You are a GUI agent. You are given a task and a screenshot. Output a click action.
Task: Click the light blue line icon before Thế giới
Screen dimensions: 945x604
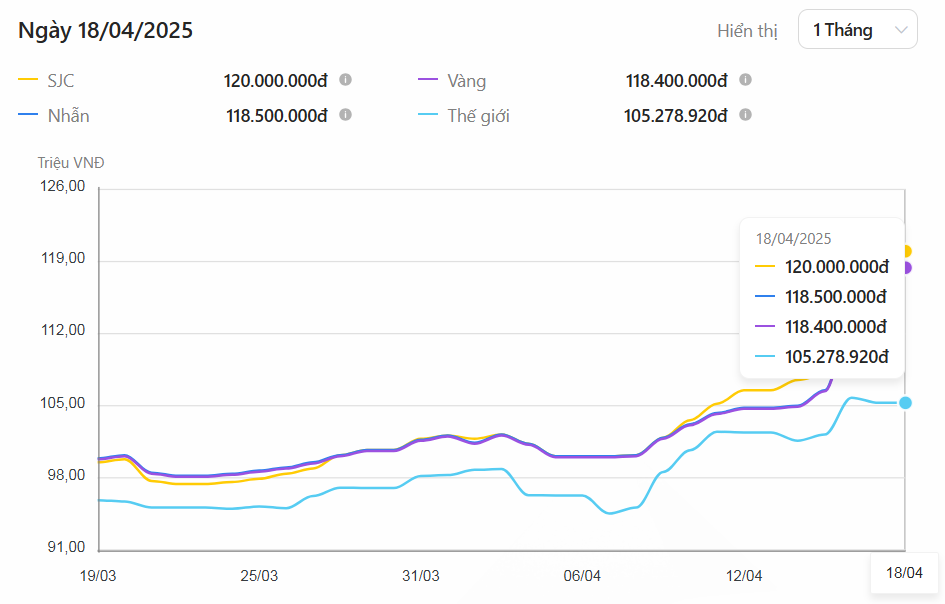[428, 115]
